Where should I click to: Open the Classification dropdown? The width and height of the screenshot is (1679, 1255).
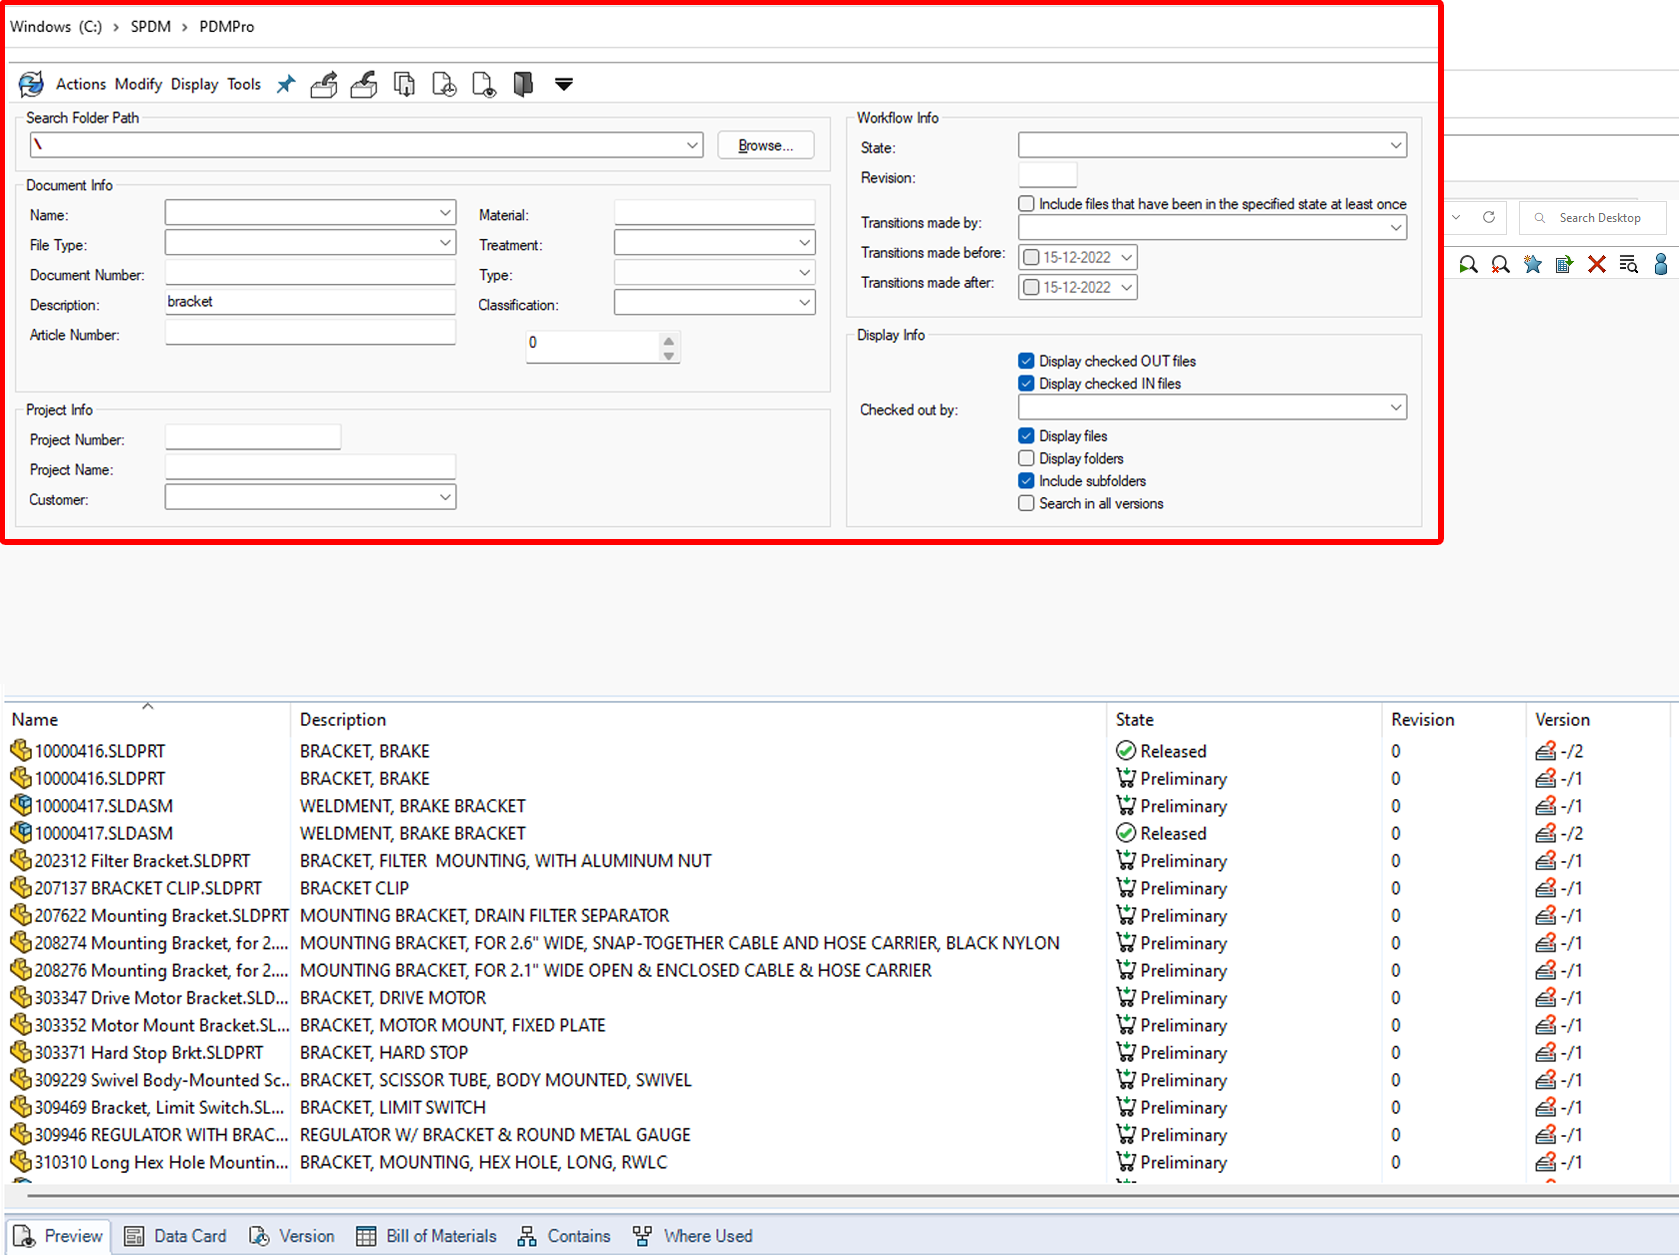click(804, 302)
